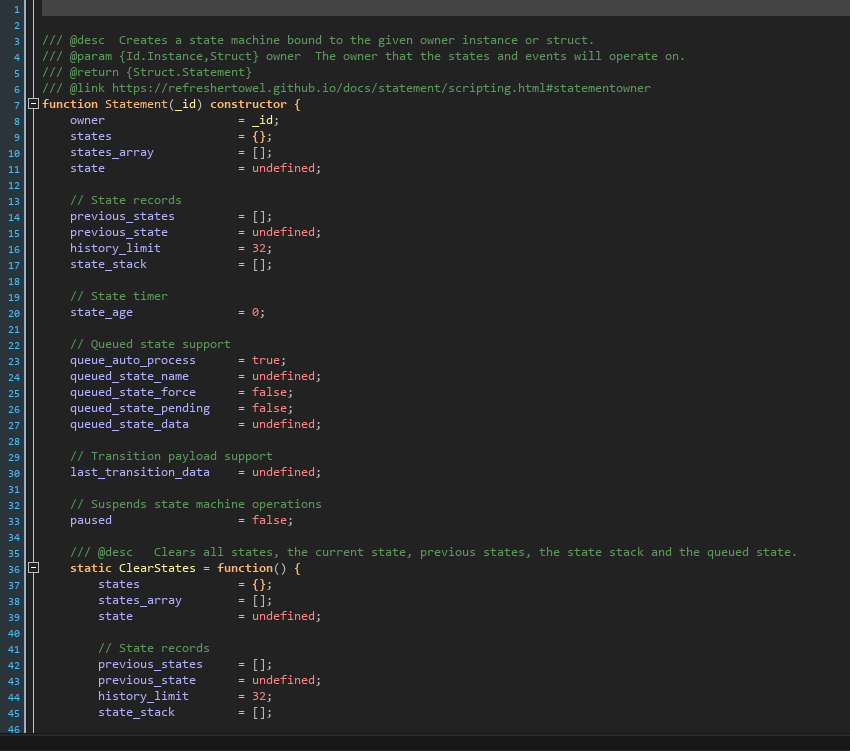Click the queued_state_pending variable name
The height and width of the screenshot is (751, 850).
(x=140, y=408)
